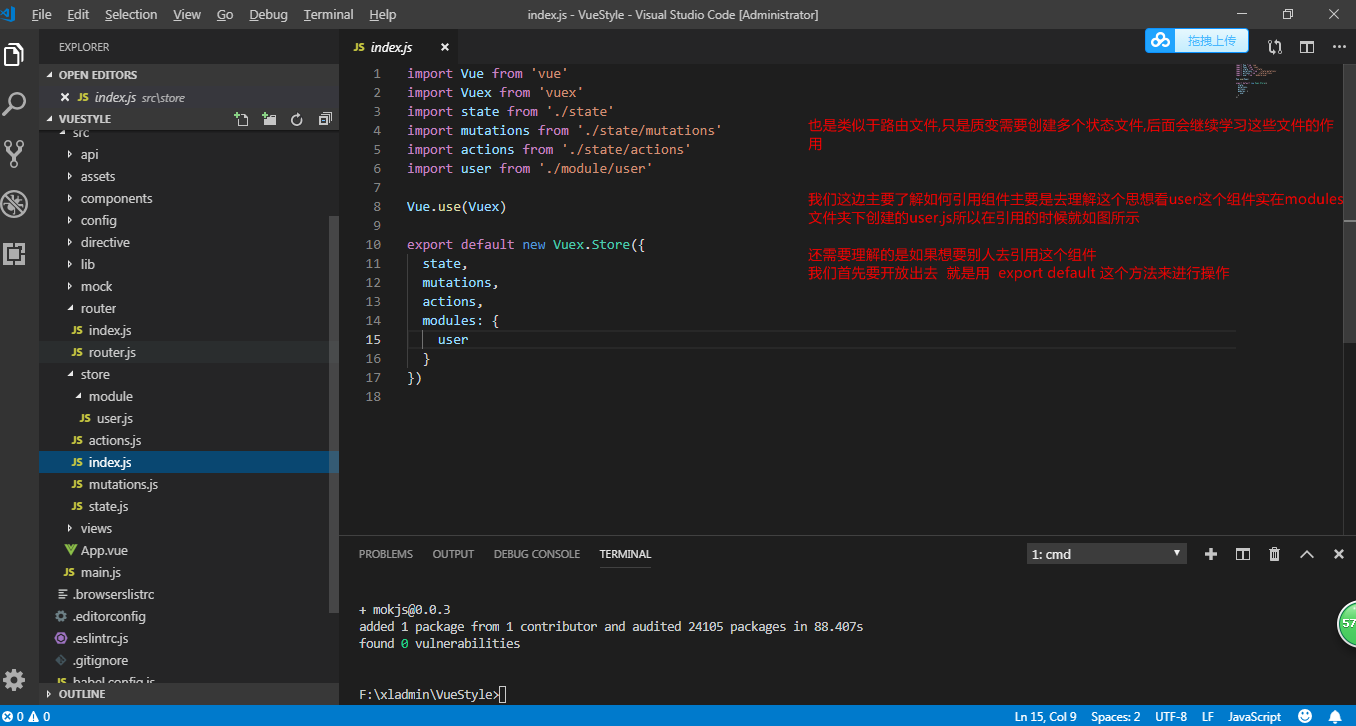
Task: Select terminal from the '1: cmd' dropdown
Action: (1107, 554)
